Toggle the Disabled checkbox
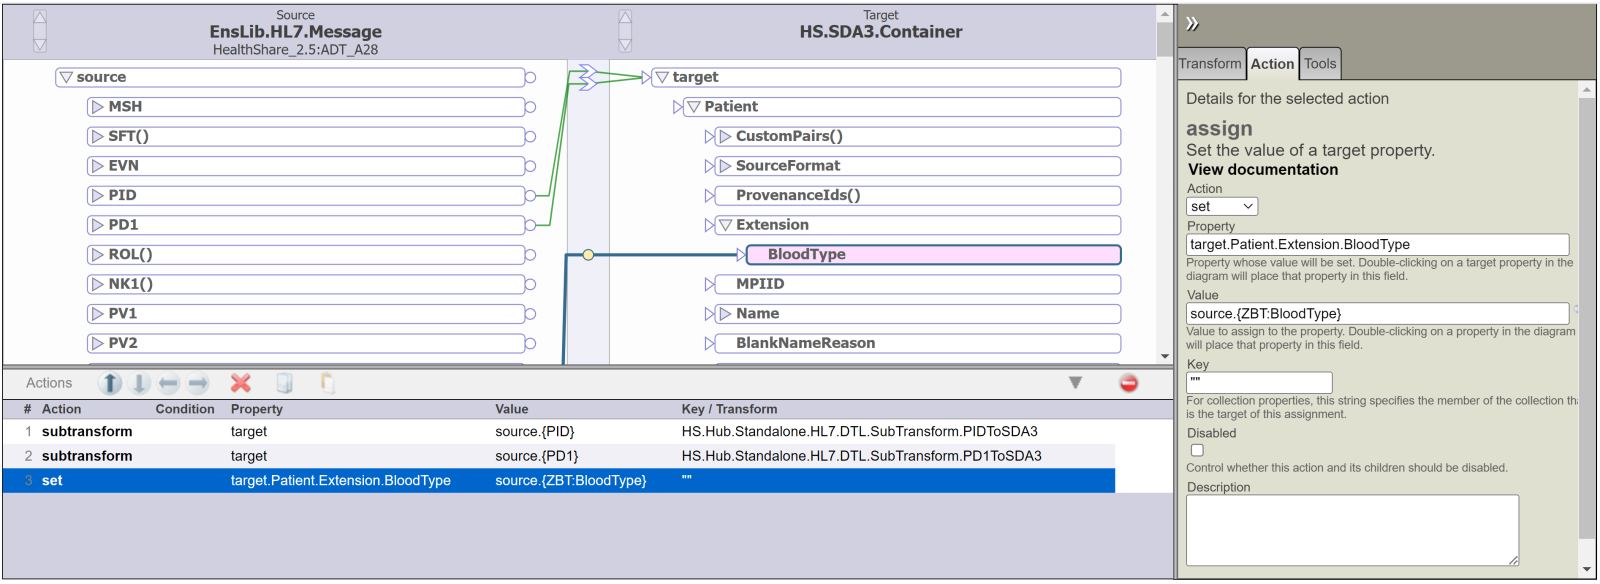Viewport: 1600px width, 584px height. (x=1197, y=450)
